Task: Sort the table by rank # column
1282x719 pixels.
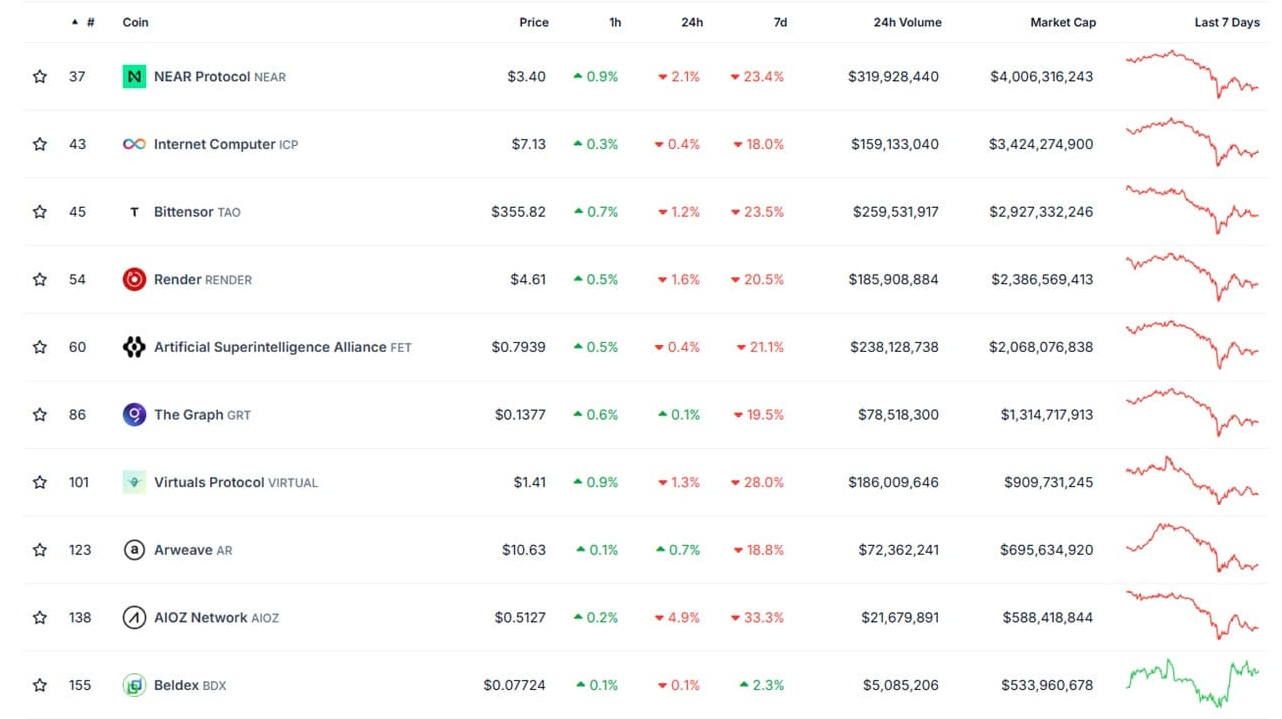Action: pos(89,22)
